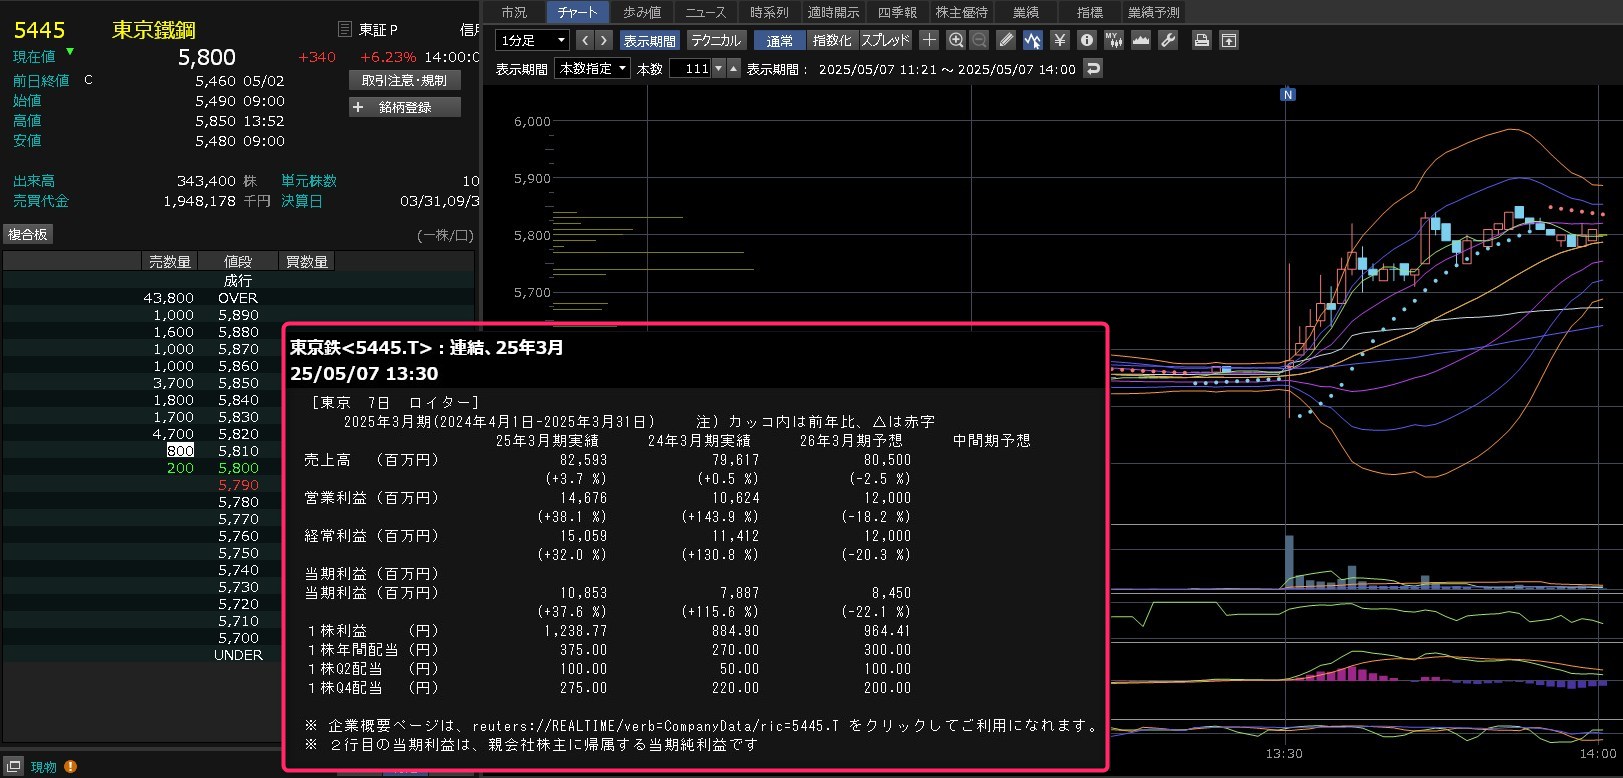
Task: Click the 82,593 sales figure in news
Action: [x=583, y=460]
